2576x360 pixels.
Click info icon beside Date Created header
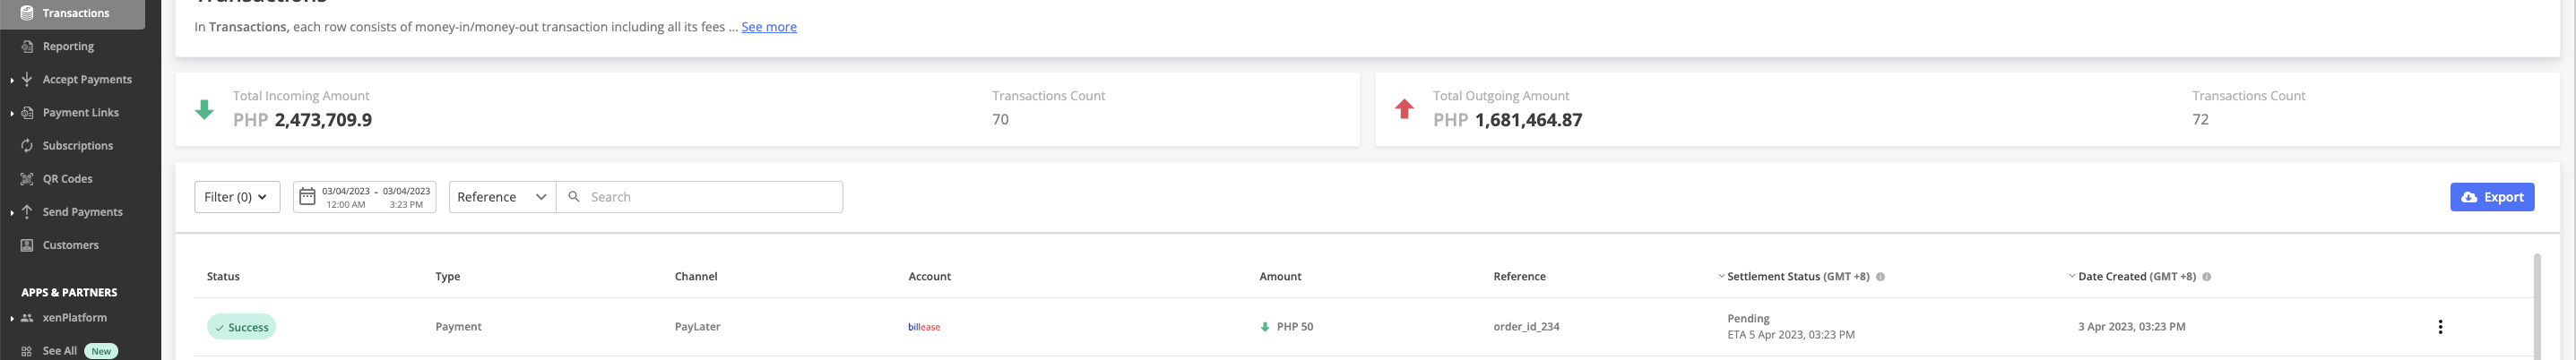2206,277
